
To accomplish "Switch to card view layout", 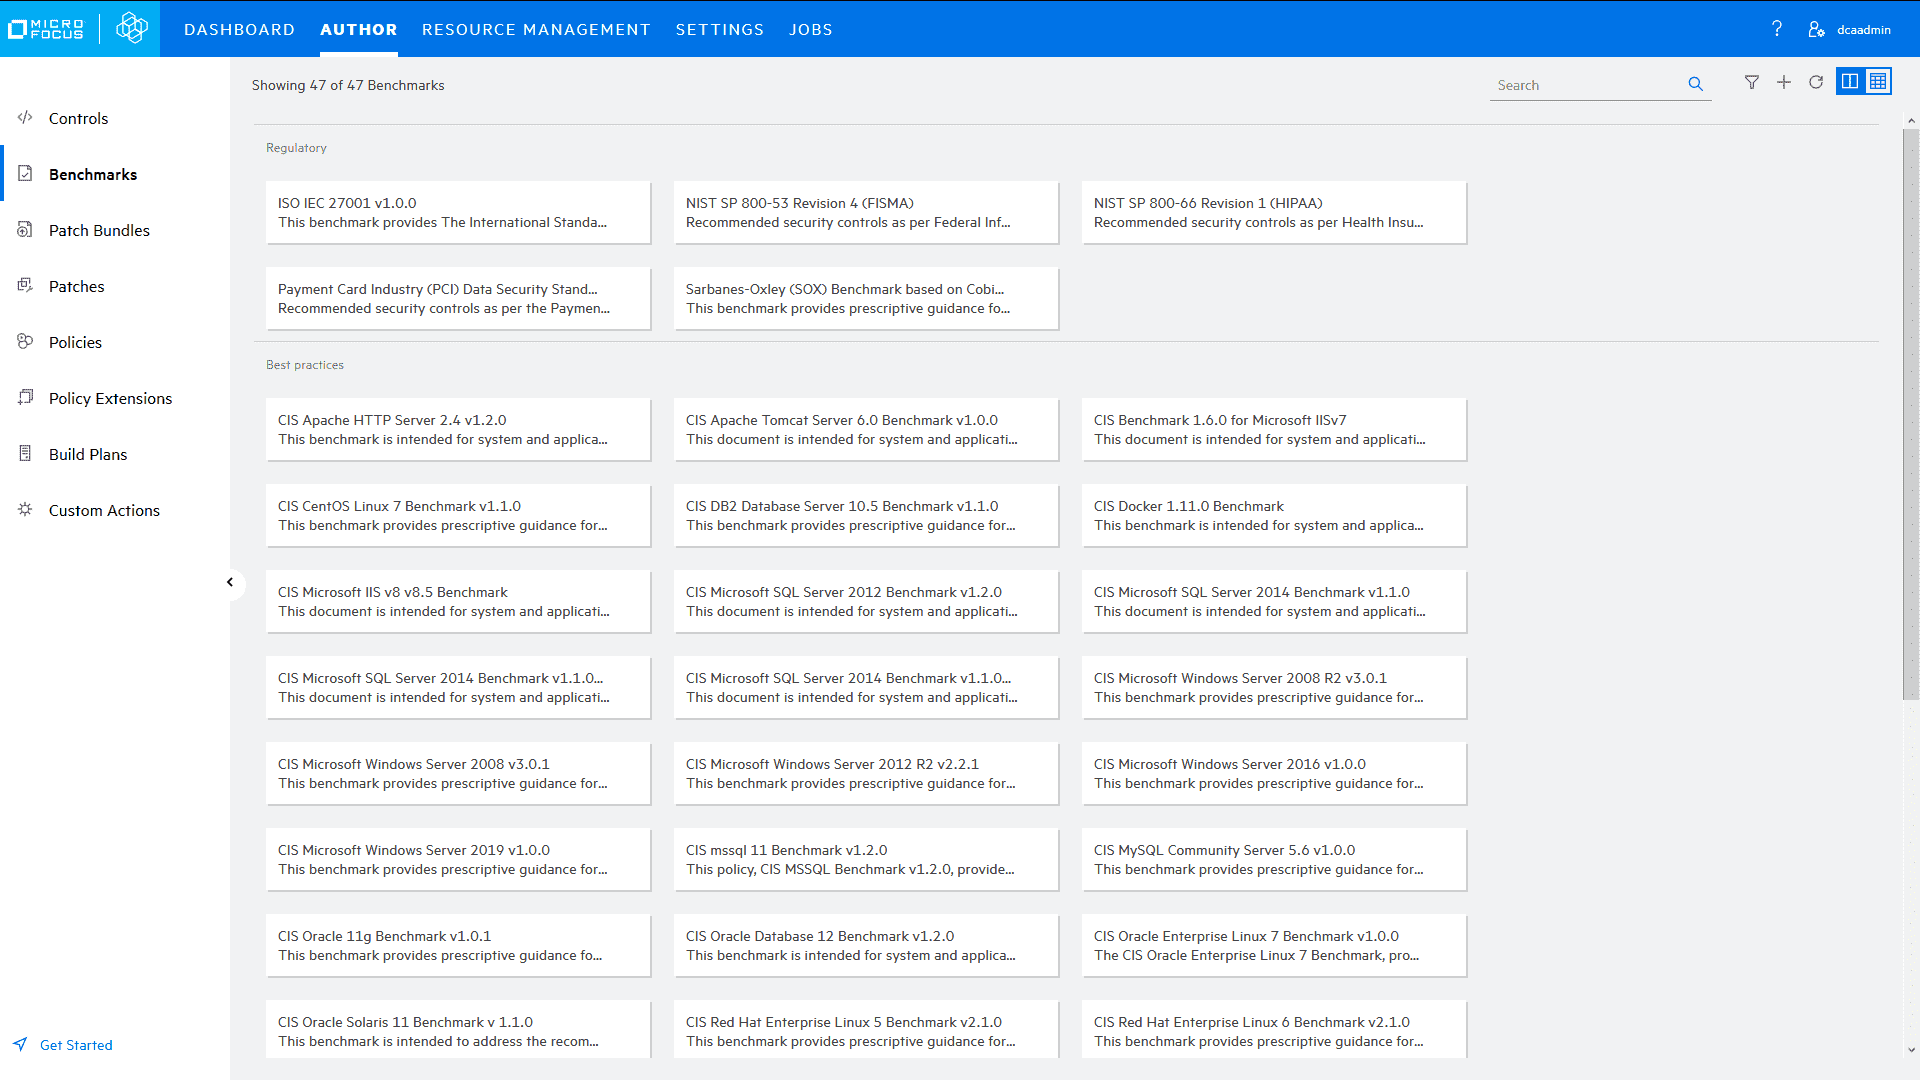I will 1850,82.
